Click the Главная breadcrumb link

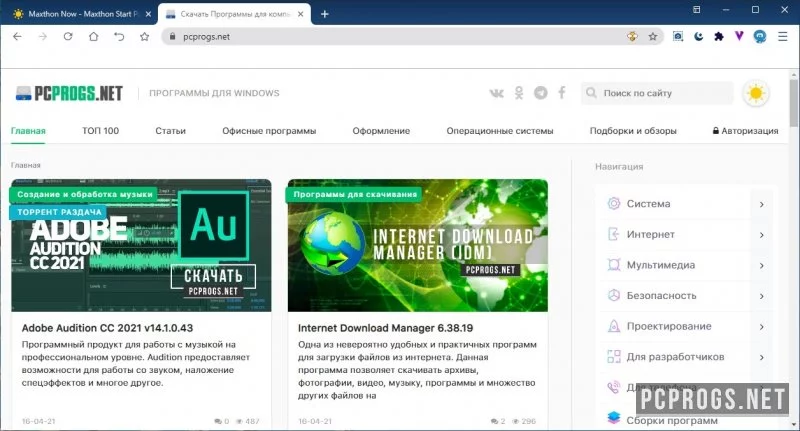(x=26, y=165)
